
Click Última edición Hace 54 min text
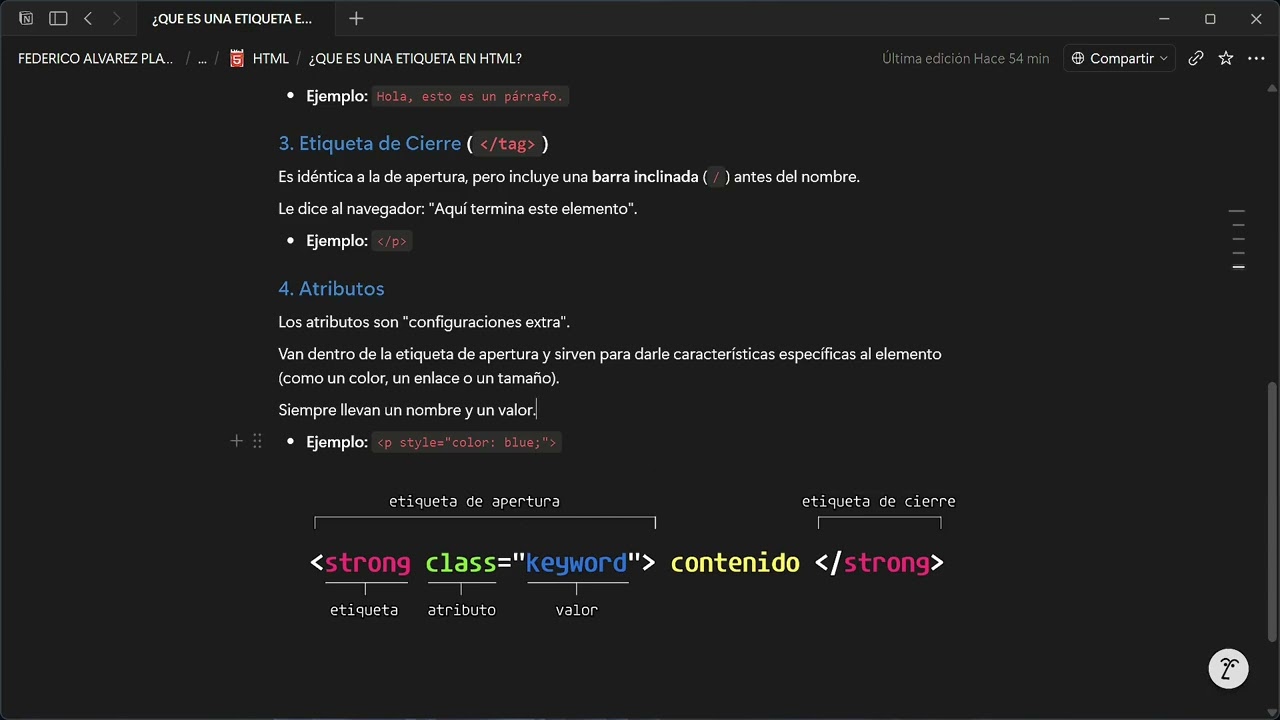coord(966,59)
